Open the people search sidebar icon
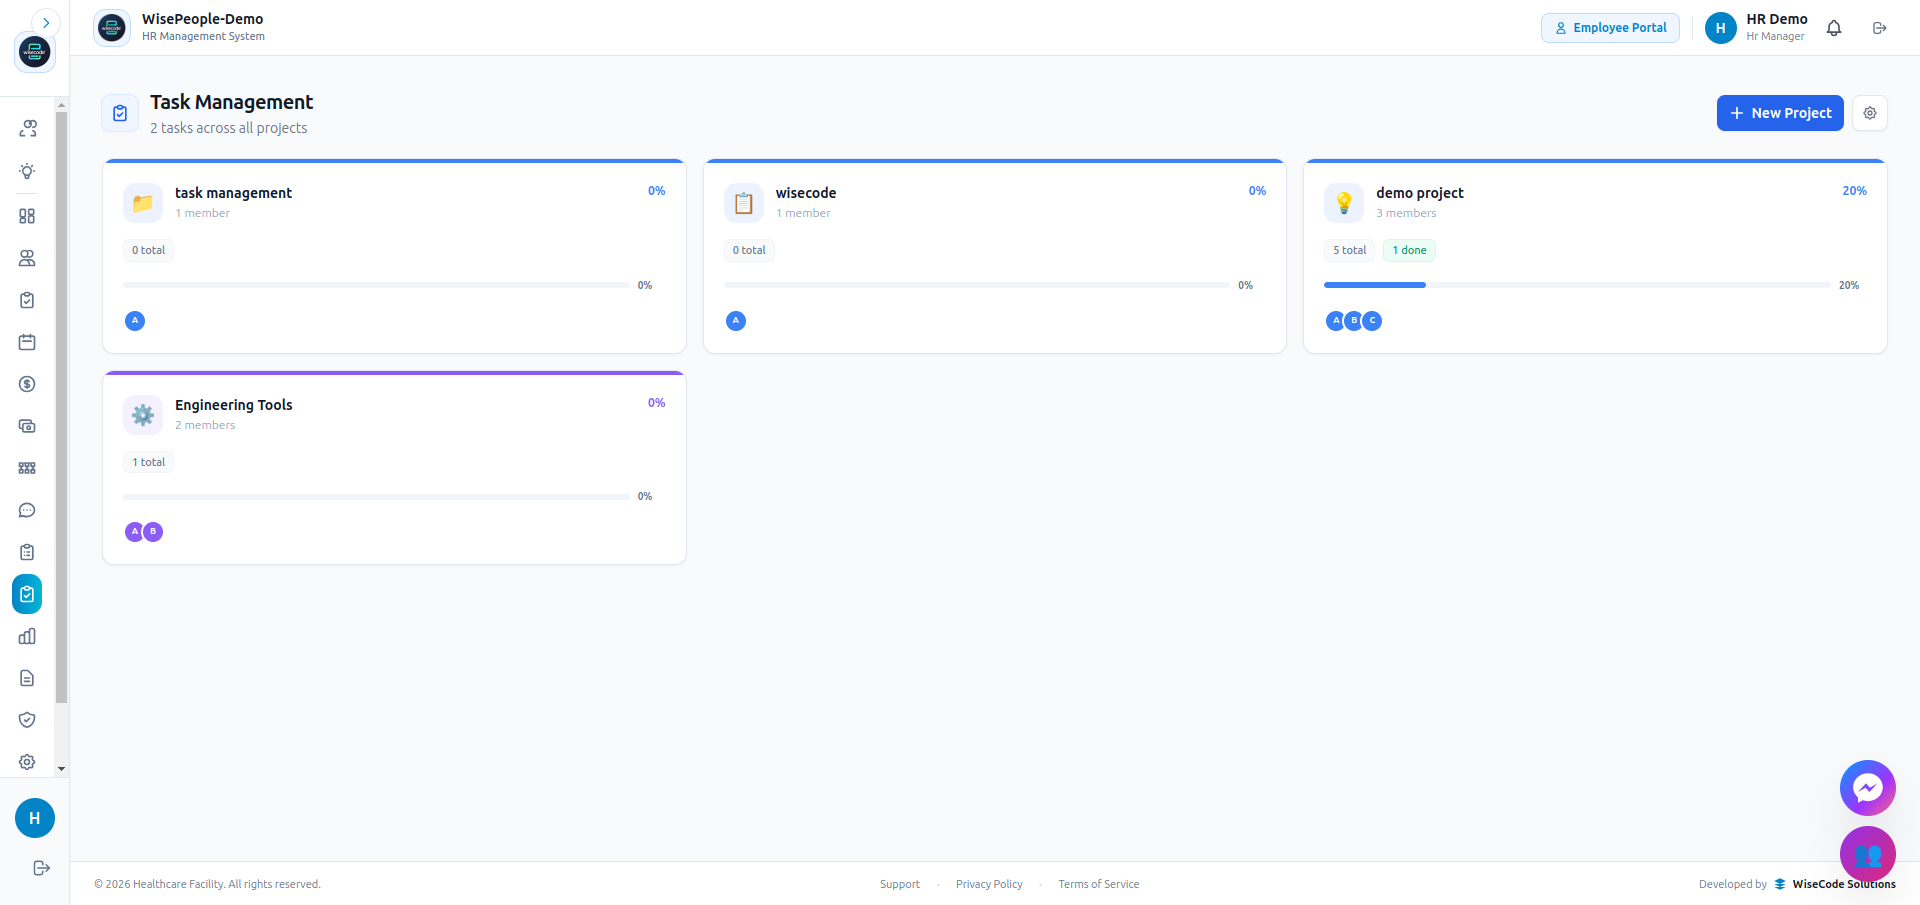This screenshot has height=905, width=1920. [x=27, y=129]
